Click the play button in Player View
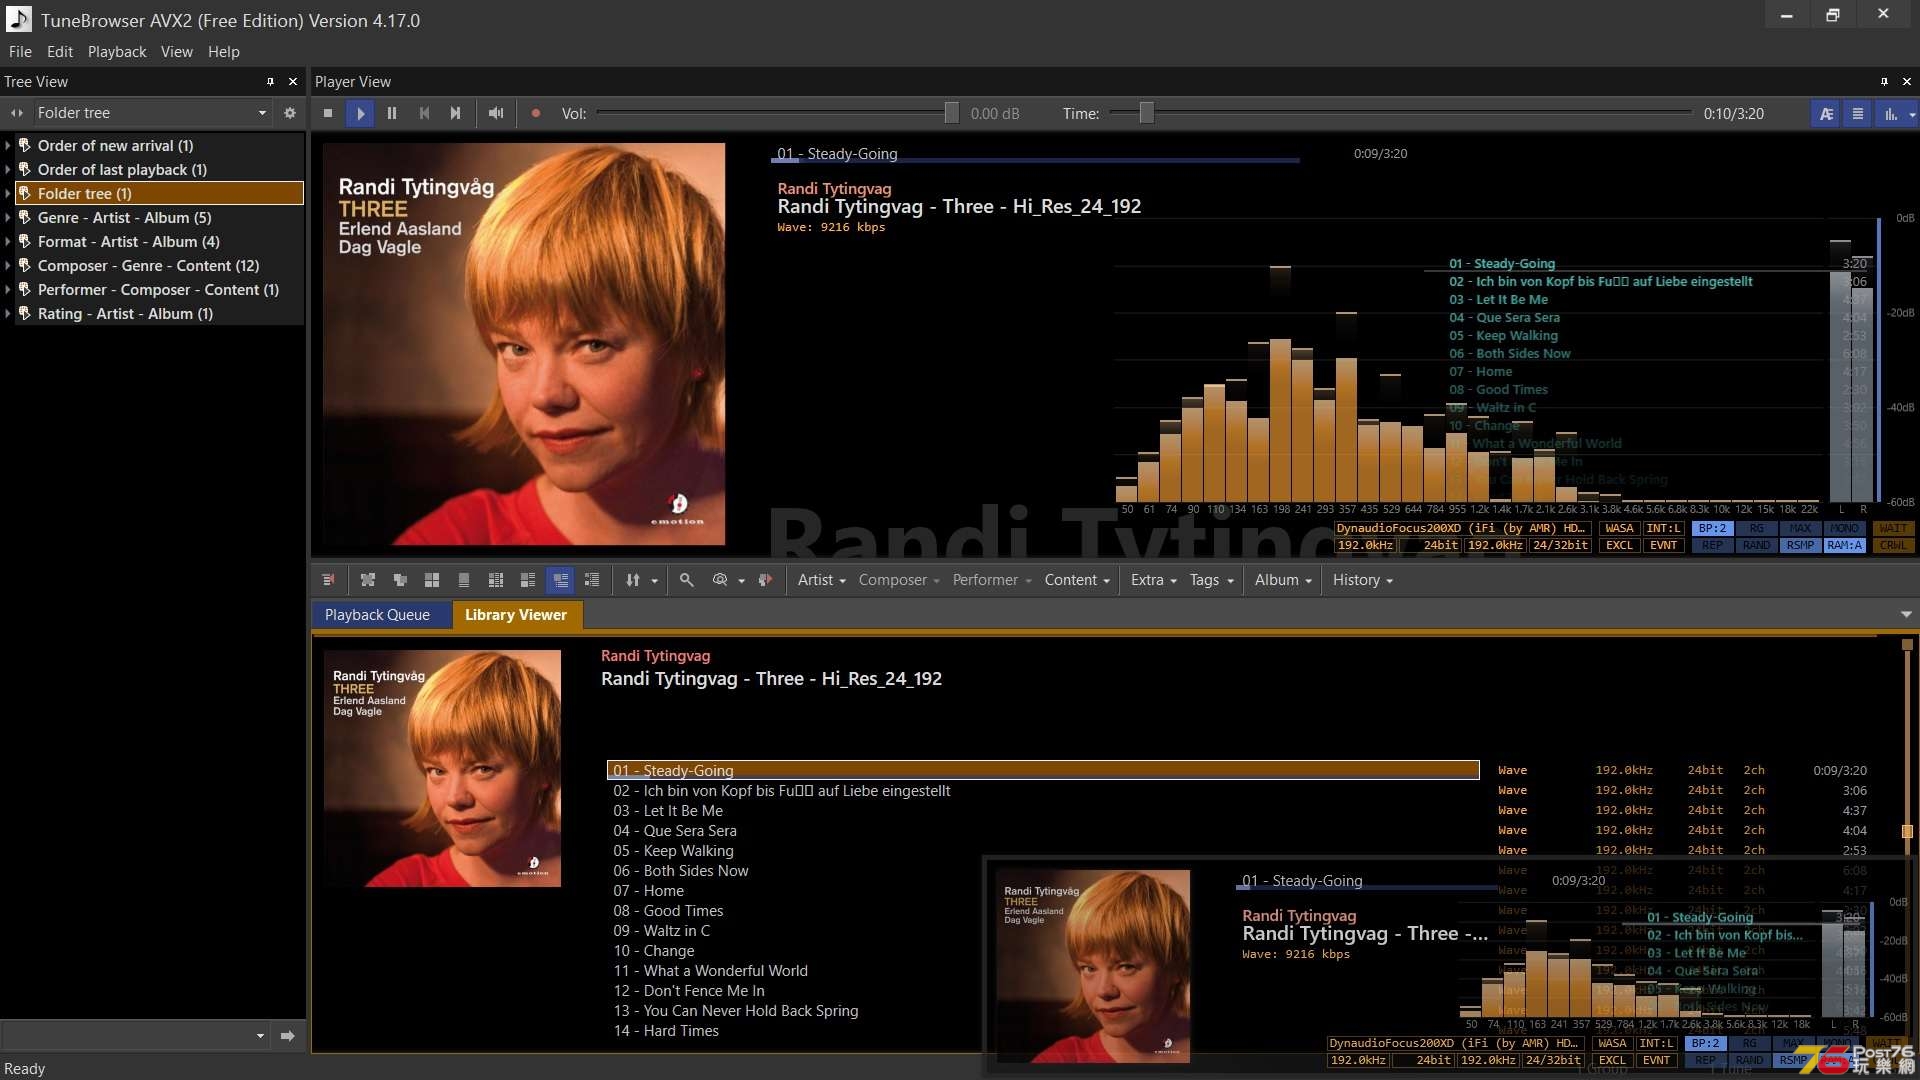Viewport: 1920px width, 1080px height. coord(360,114)
